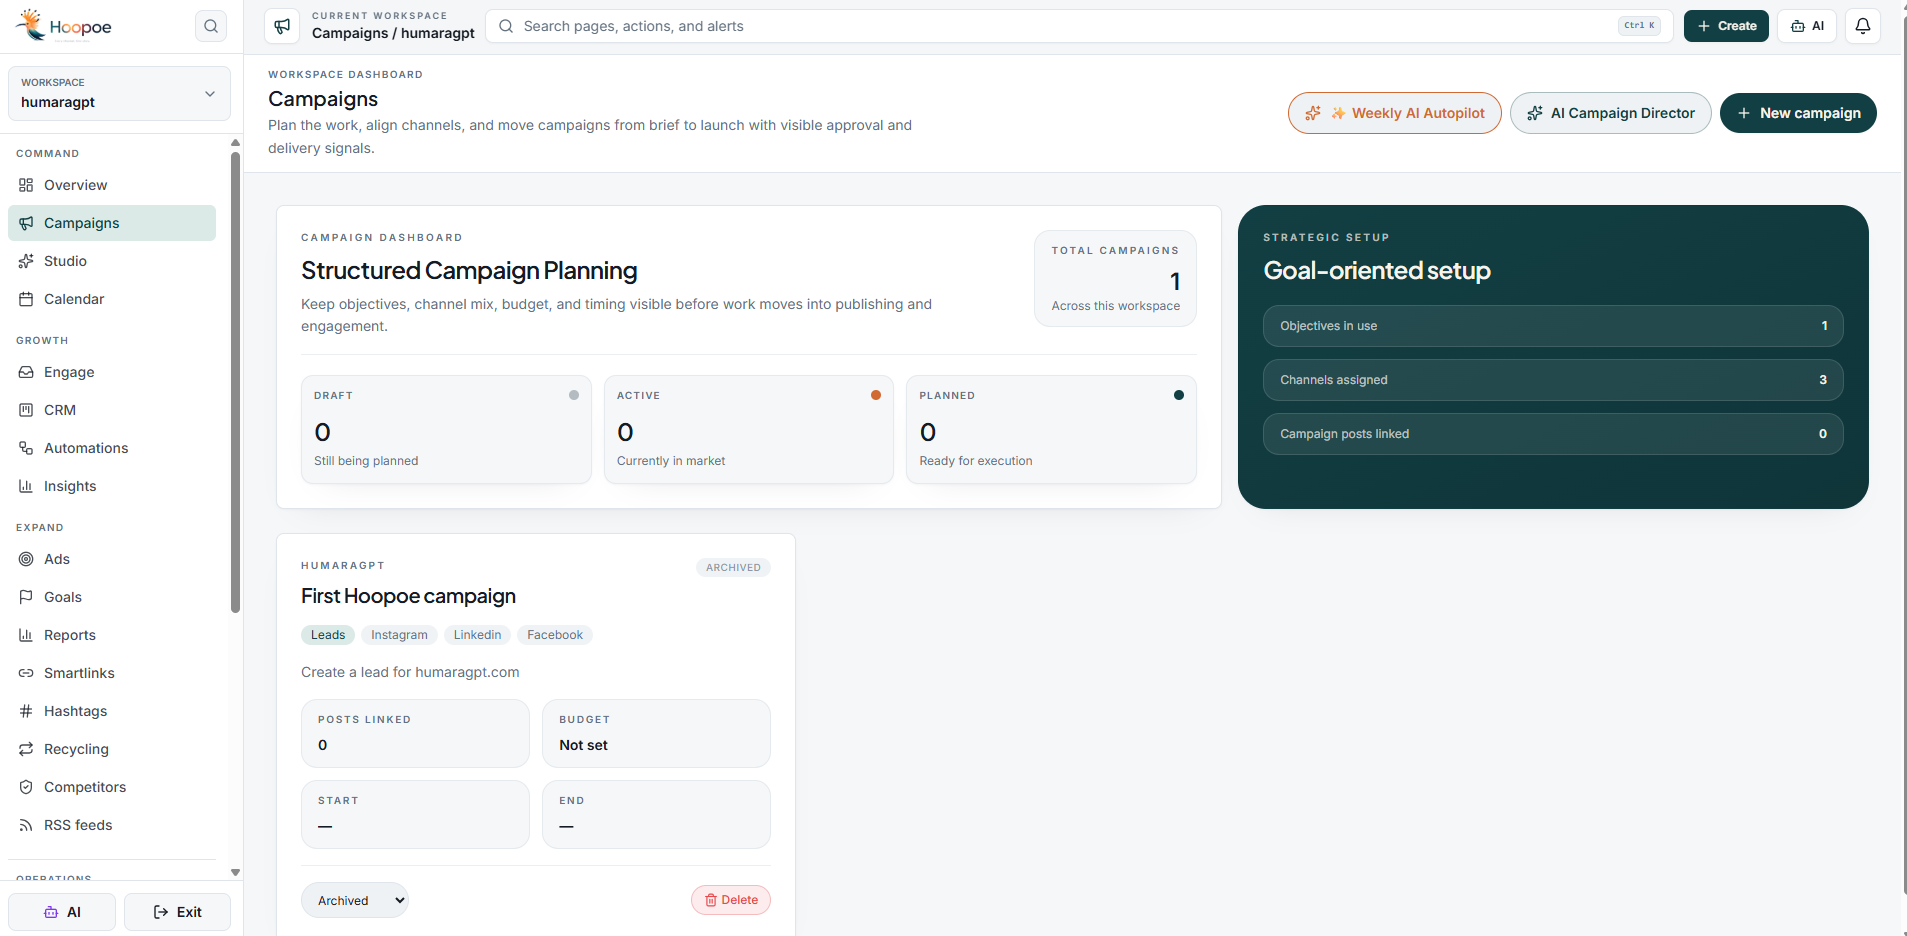Click the Ads target icon
Viewport: 1907px width, 936px height.
(x=26, y=559)
